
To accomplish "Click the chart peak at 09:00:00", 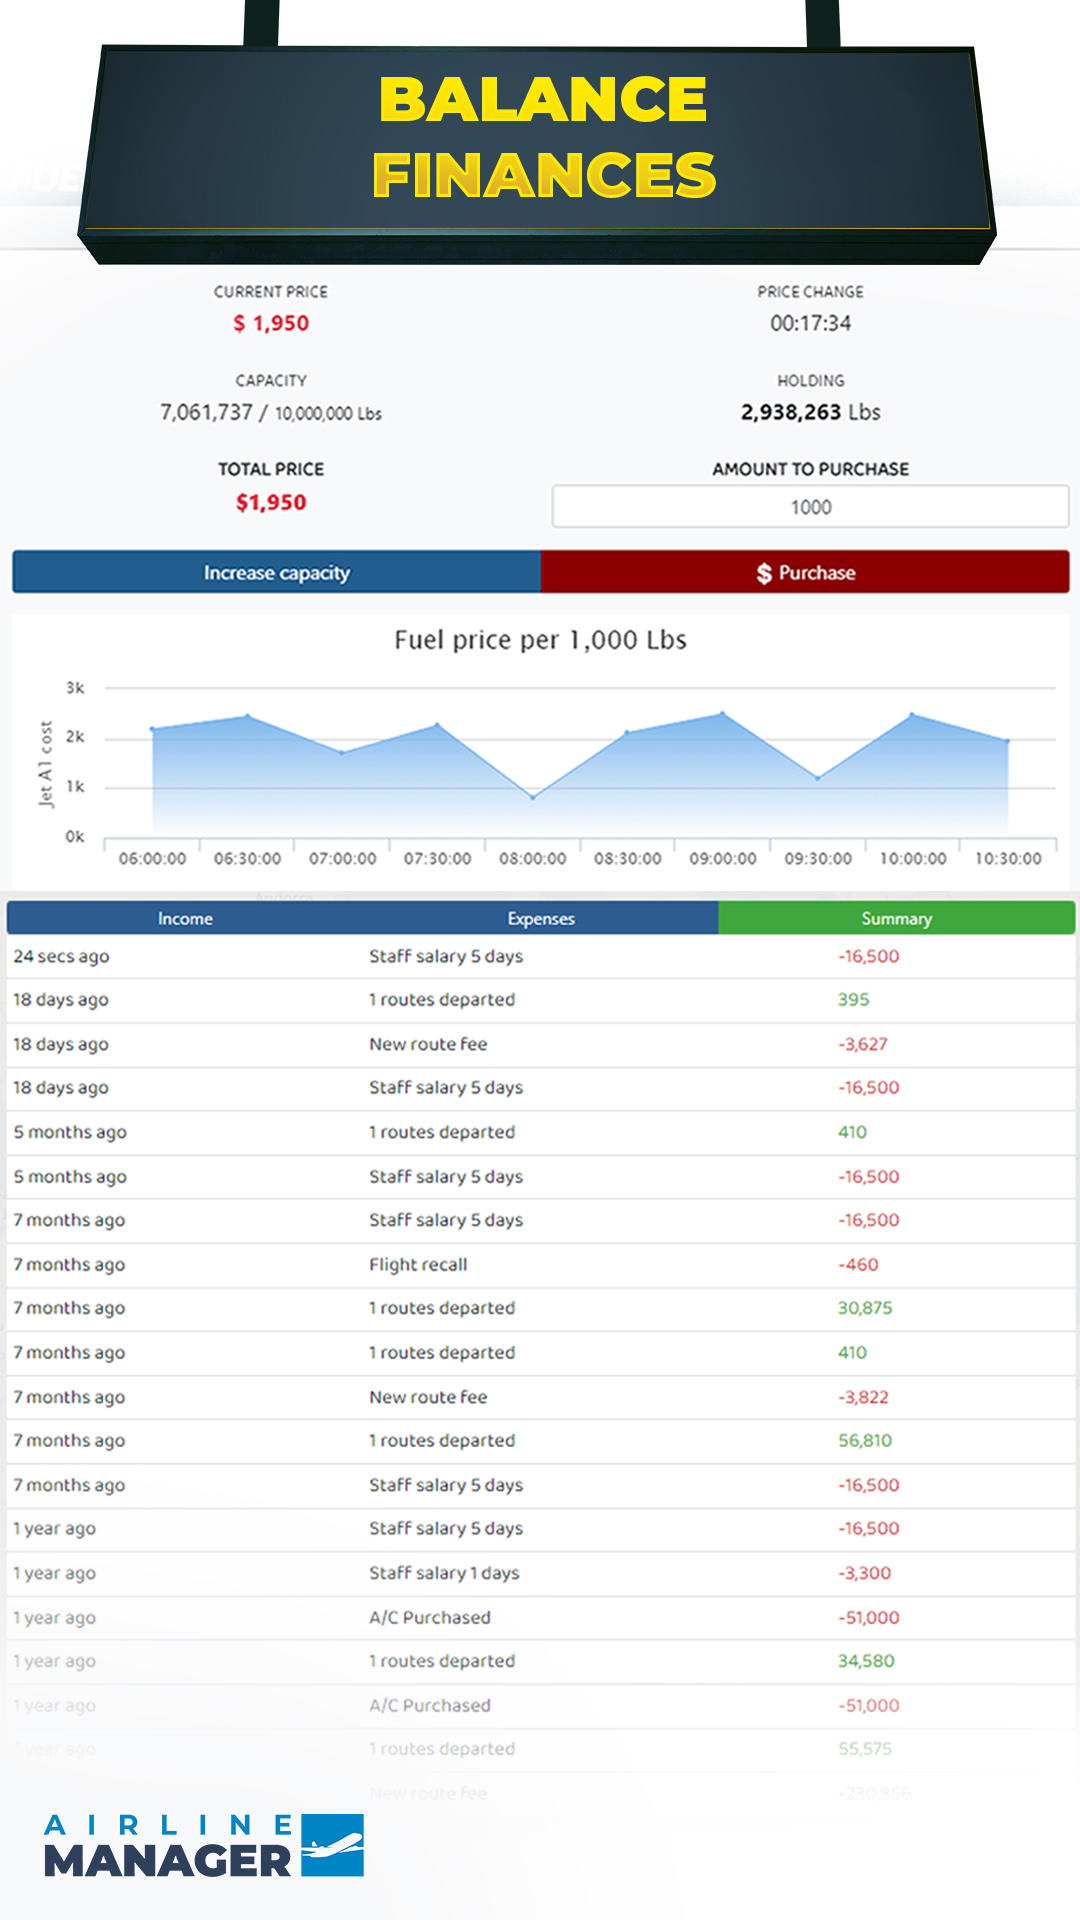I will tap(723, 714).
